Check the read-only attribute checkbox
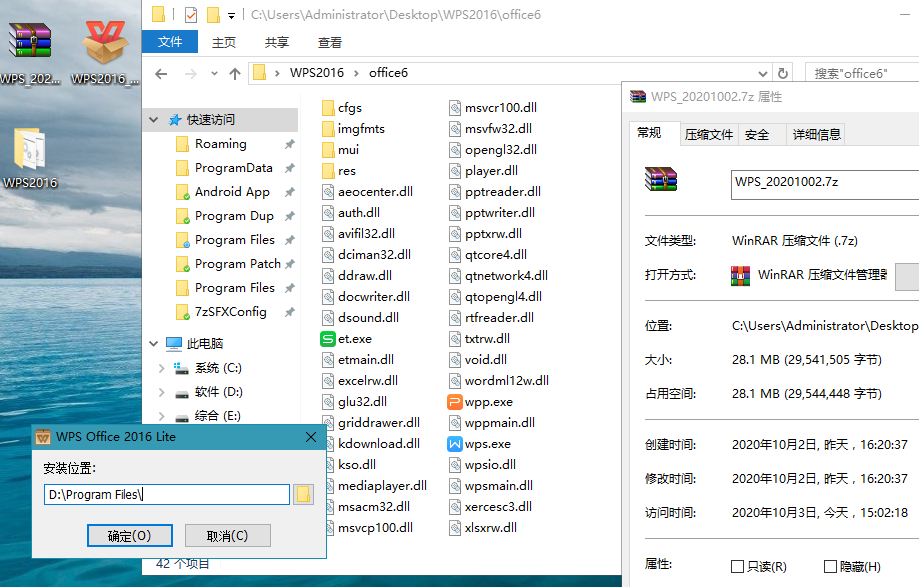The image size is (919, 587). (737, 566)
